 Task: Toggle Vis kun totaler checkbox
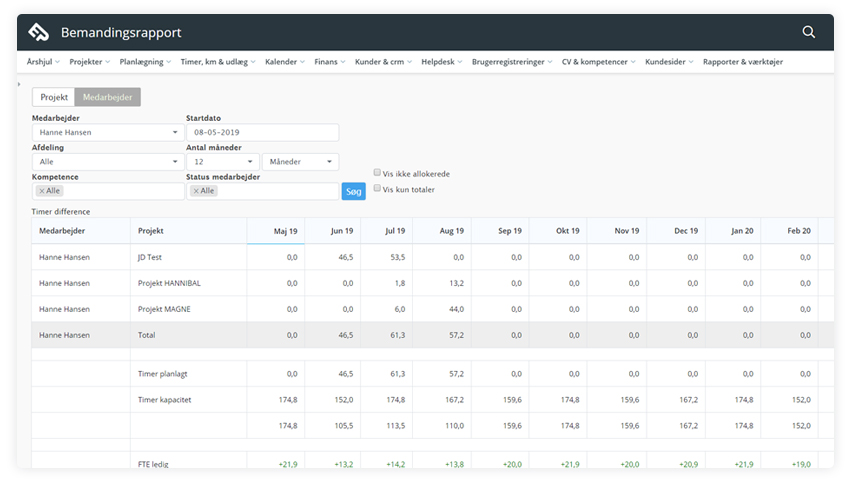coord(377,188)
